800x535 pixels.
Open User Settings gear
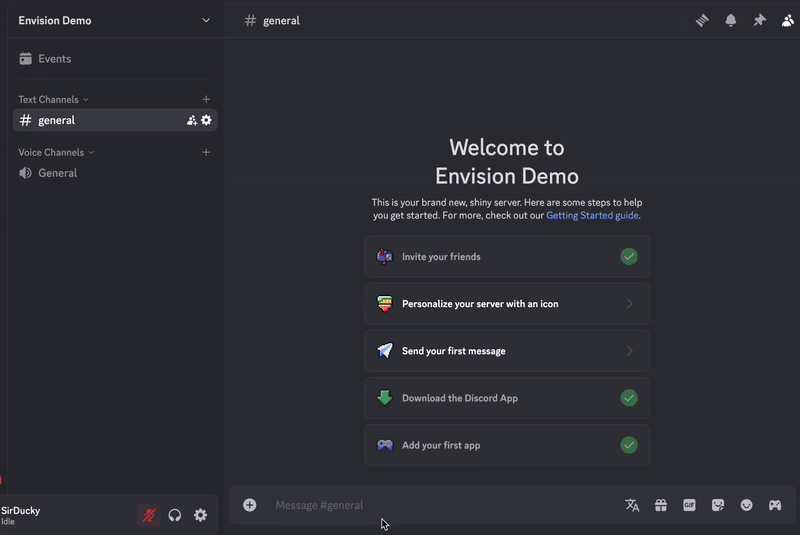click(201, 515)
